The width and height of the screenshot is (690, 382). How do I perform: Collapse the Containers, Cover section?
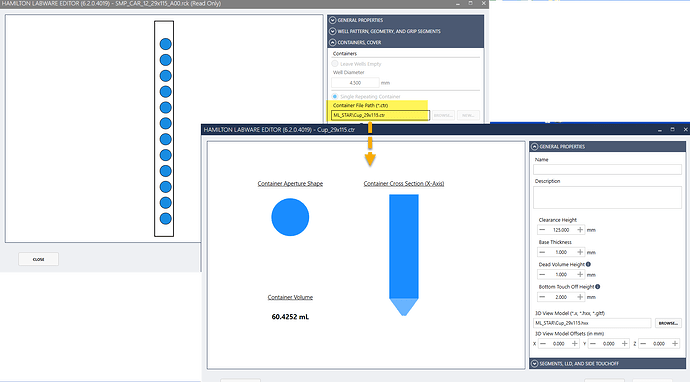pos(333,42)
